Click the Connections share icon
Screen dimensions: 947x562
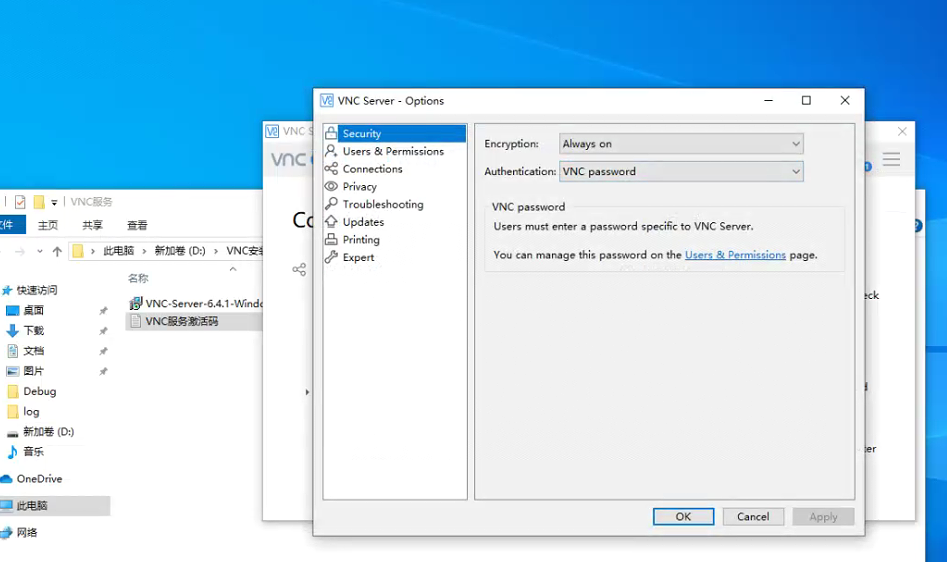331,168
